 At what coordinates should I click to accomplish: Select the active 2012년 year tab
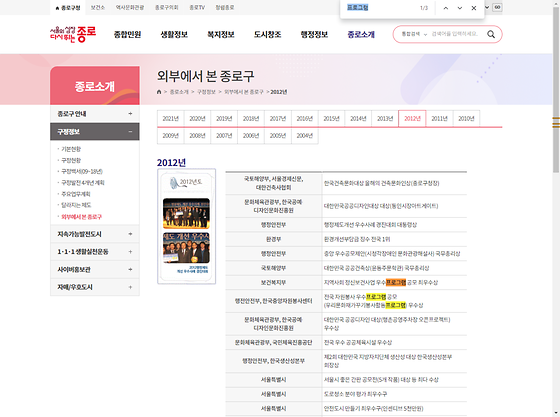412,119
